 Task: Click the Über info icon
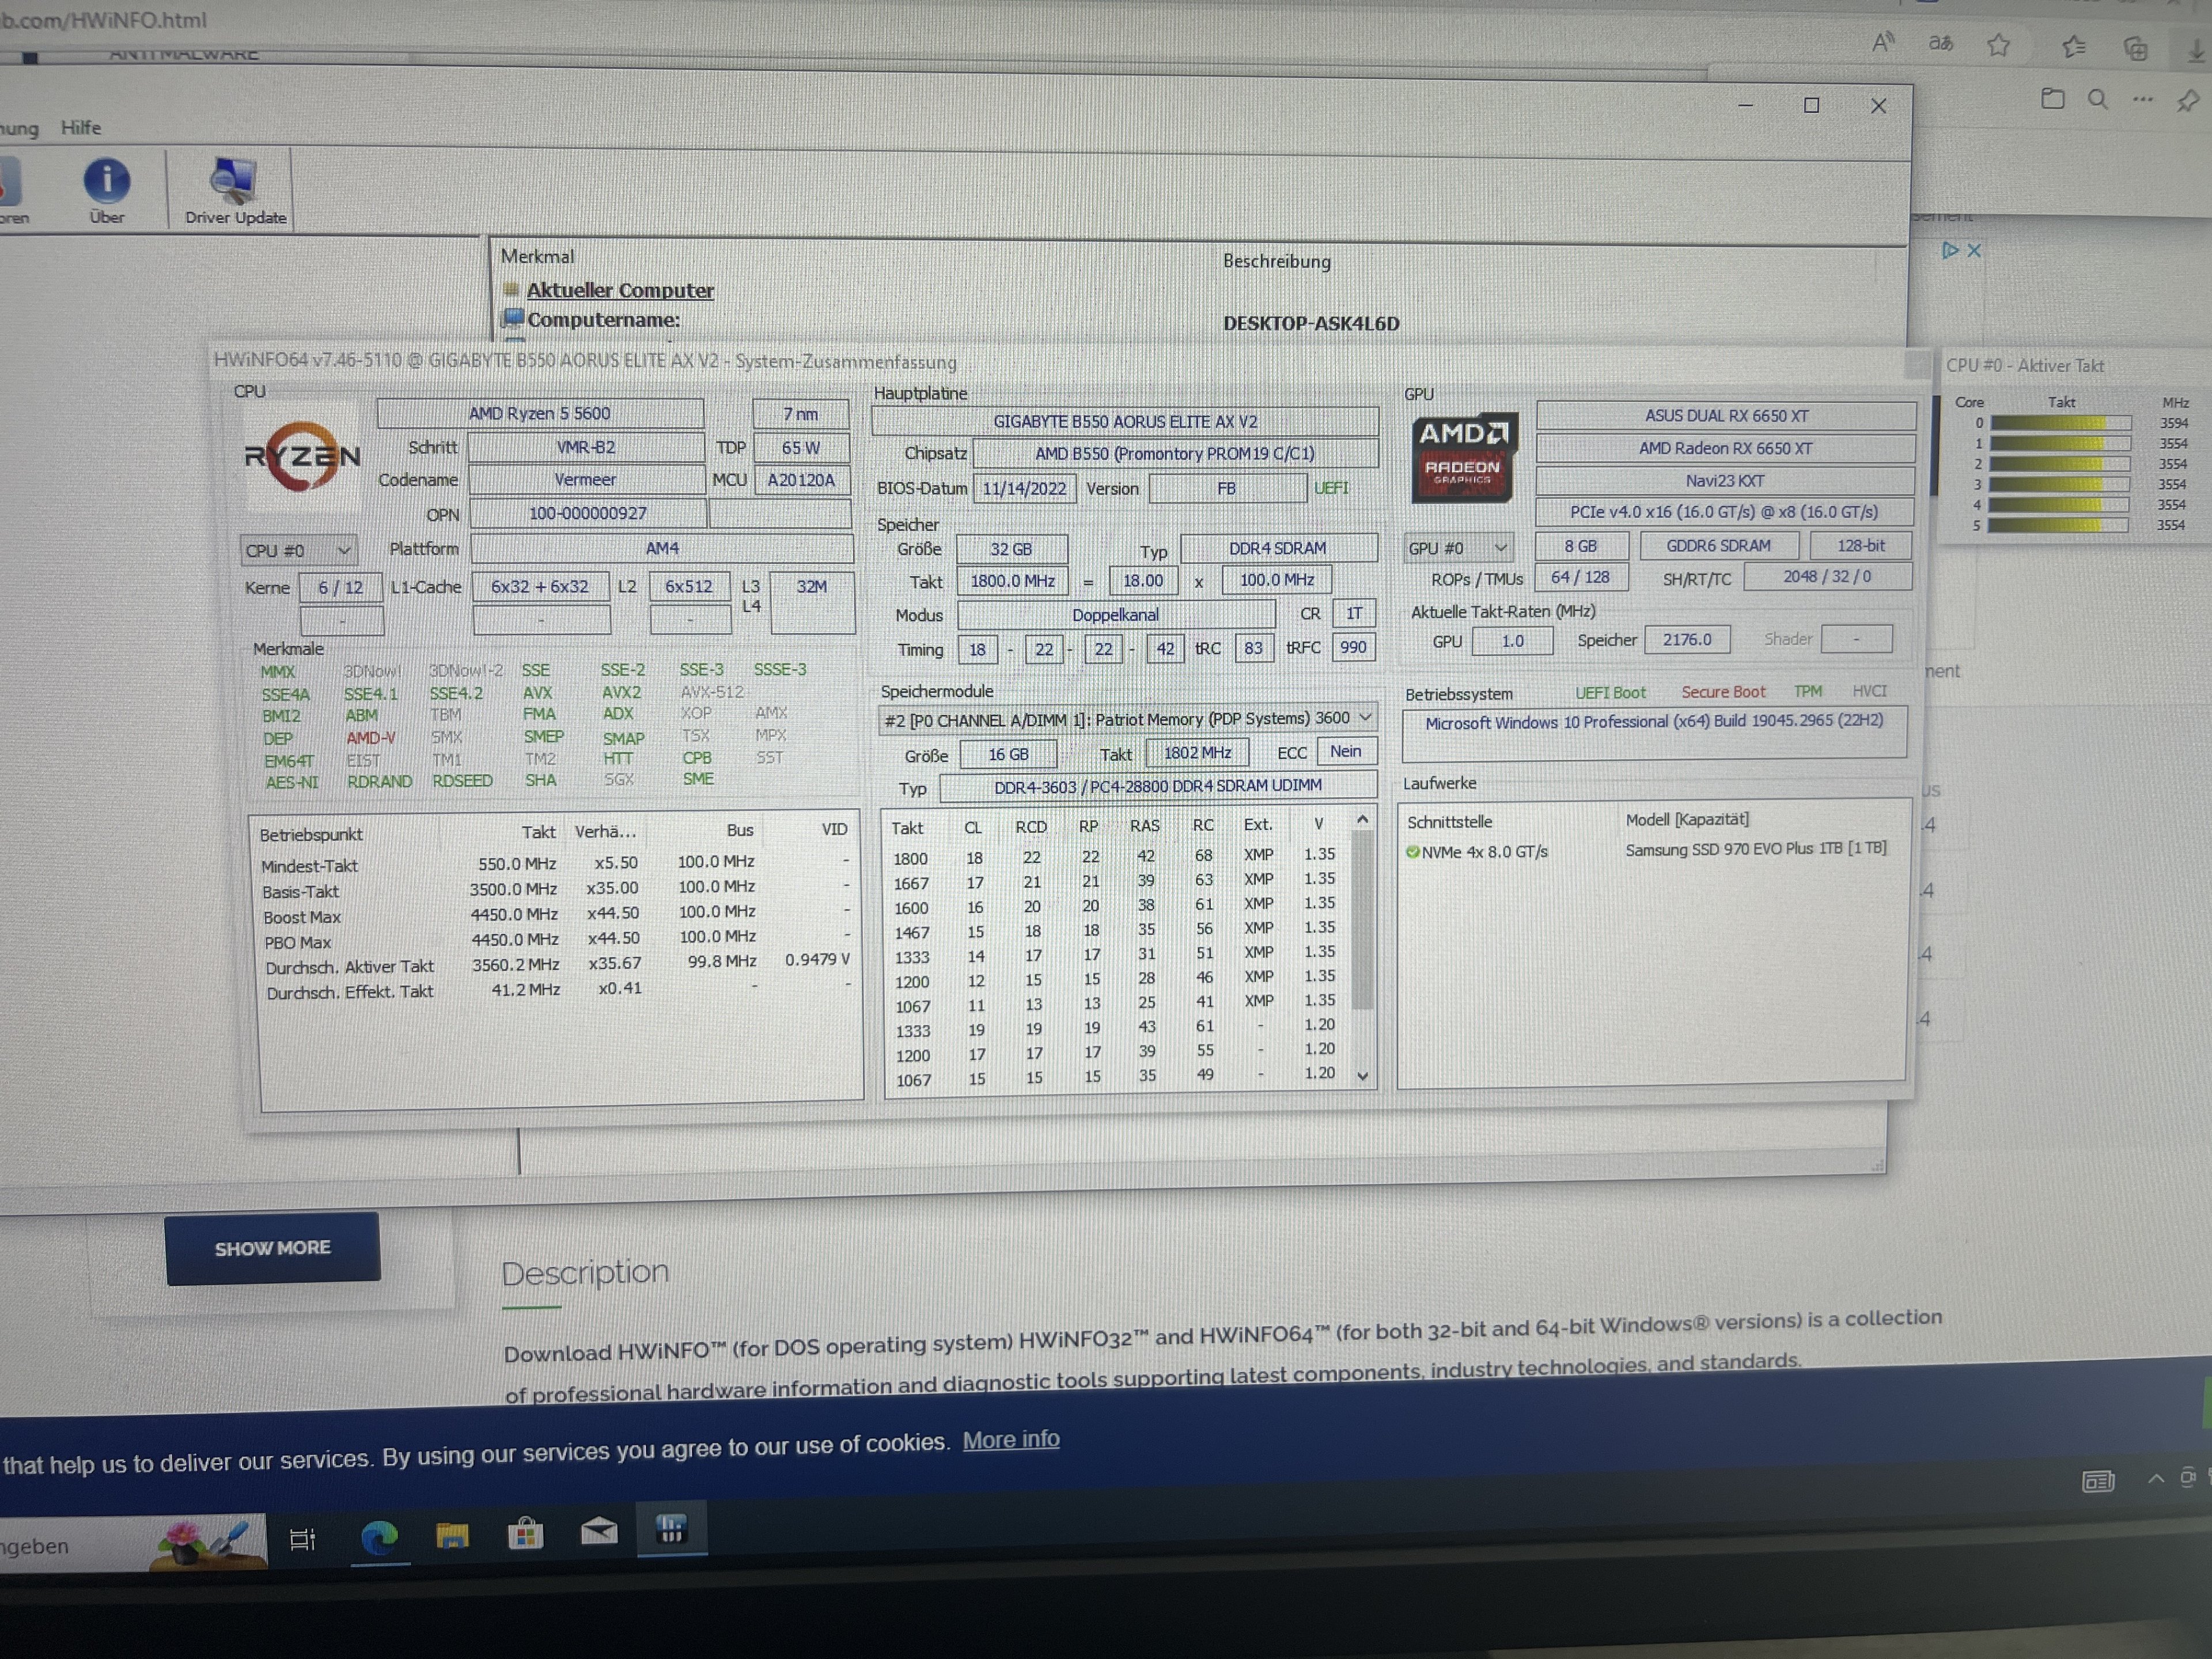[x=106, y=182]
